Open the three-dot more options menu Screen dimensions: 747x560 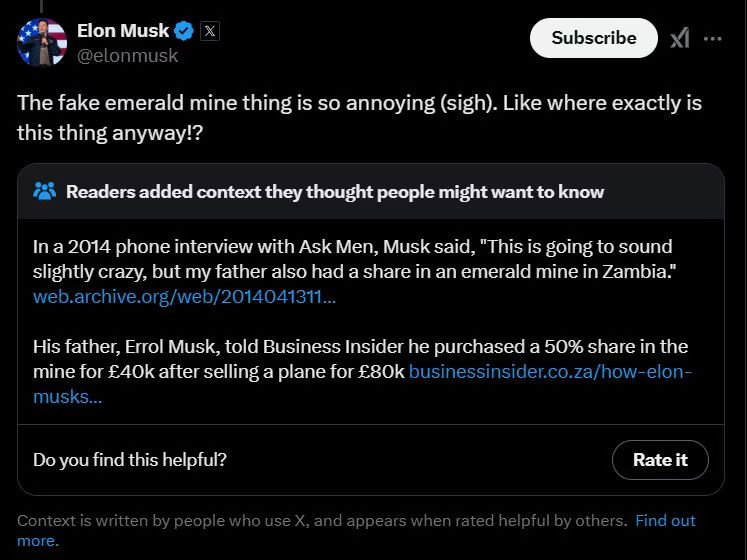coord(713,38)
